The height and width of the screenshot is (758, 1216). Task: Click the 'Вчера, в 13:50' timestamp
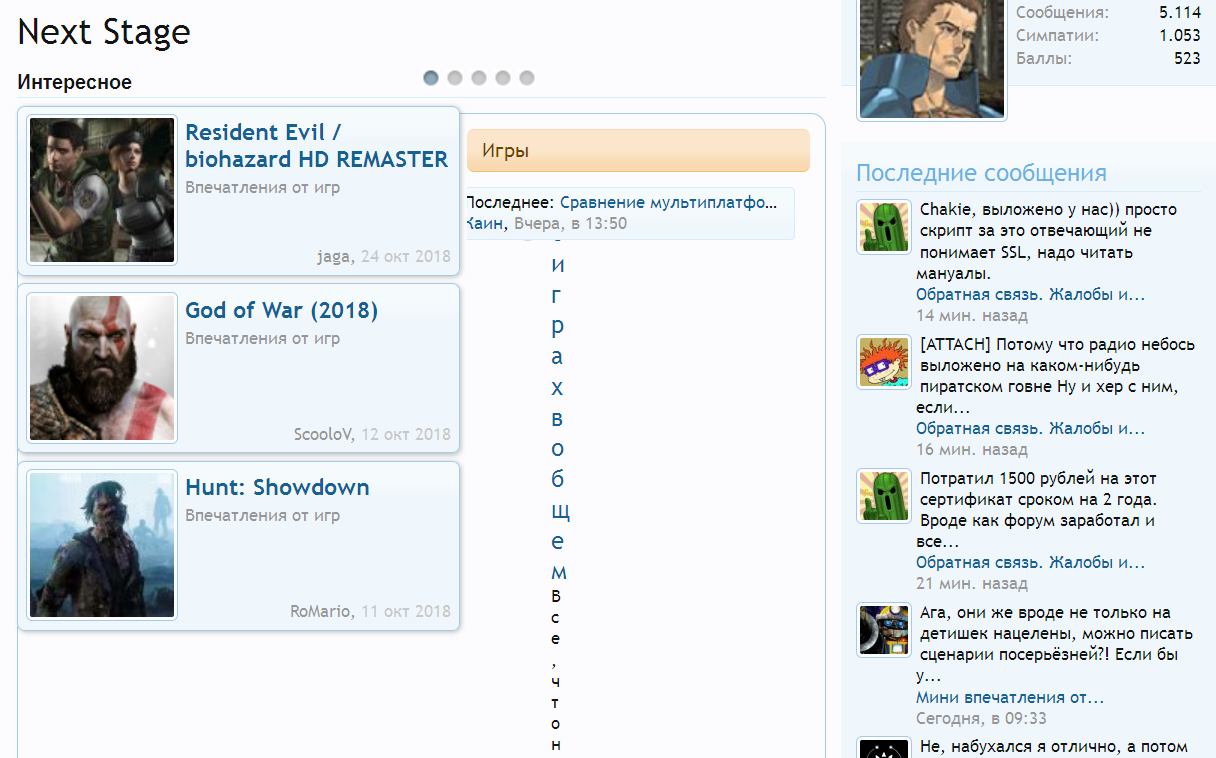pyautogui.click(x=570, y=224)
